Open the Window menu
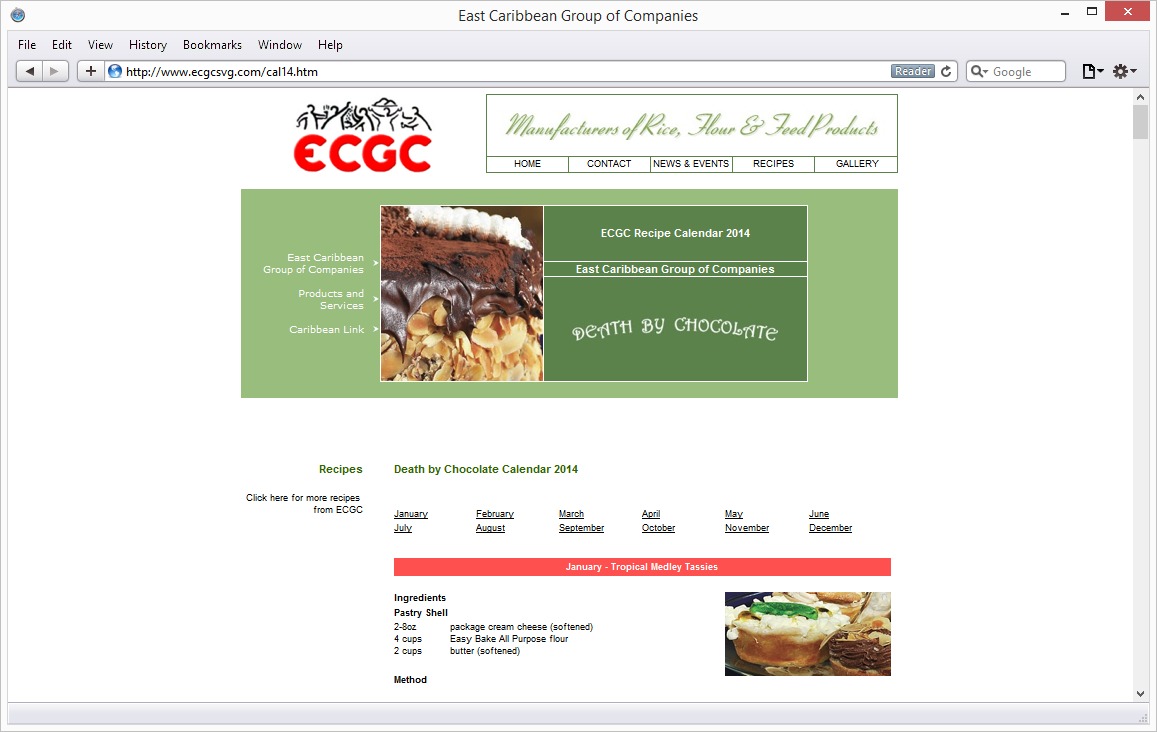The width and height of the screenshot is (1157, 732). point(280,45)
